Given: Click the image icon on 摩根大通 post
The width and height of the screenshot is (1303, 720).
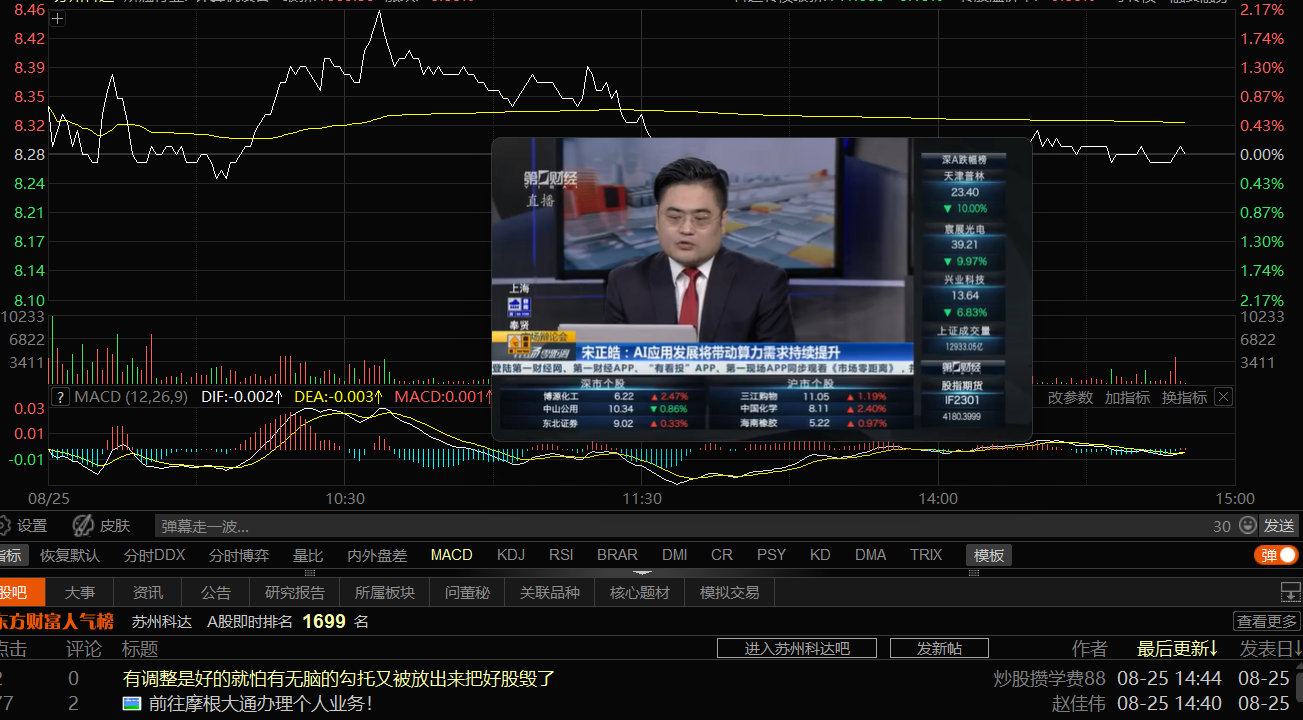Looking at the screenshot, I should [x=132, y=703].
